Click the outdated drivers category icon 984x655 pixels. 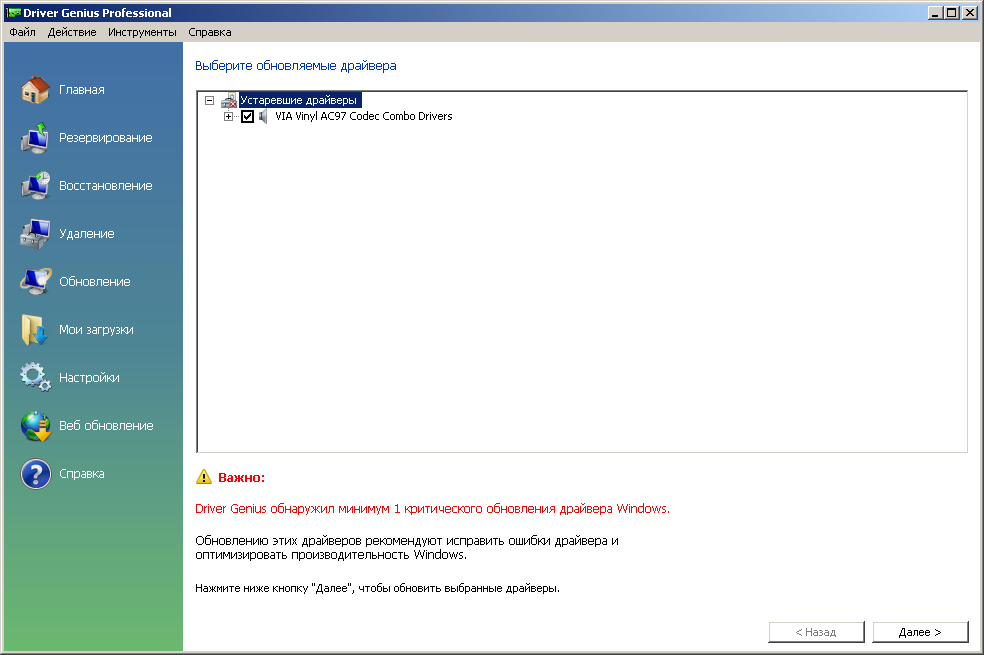228,100
